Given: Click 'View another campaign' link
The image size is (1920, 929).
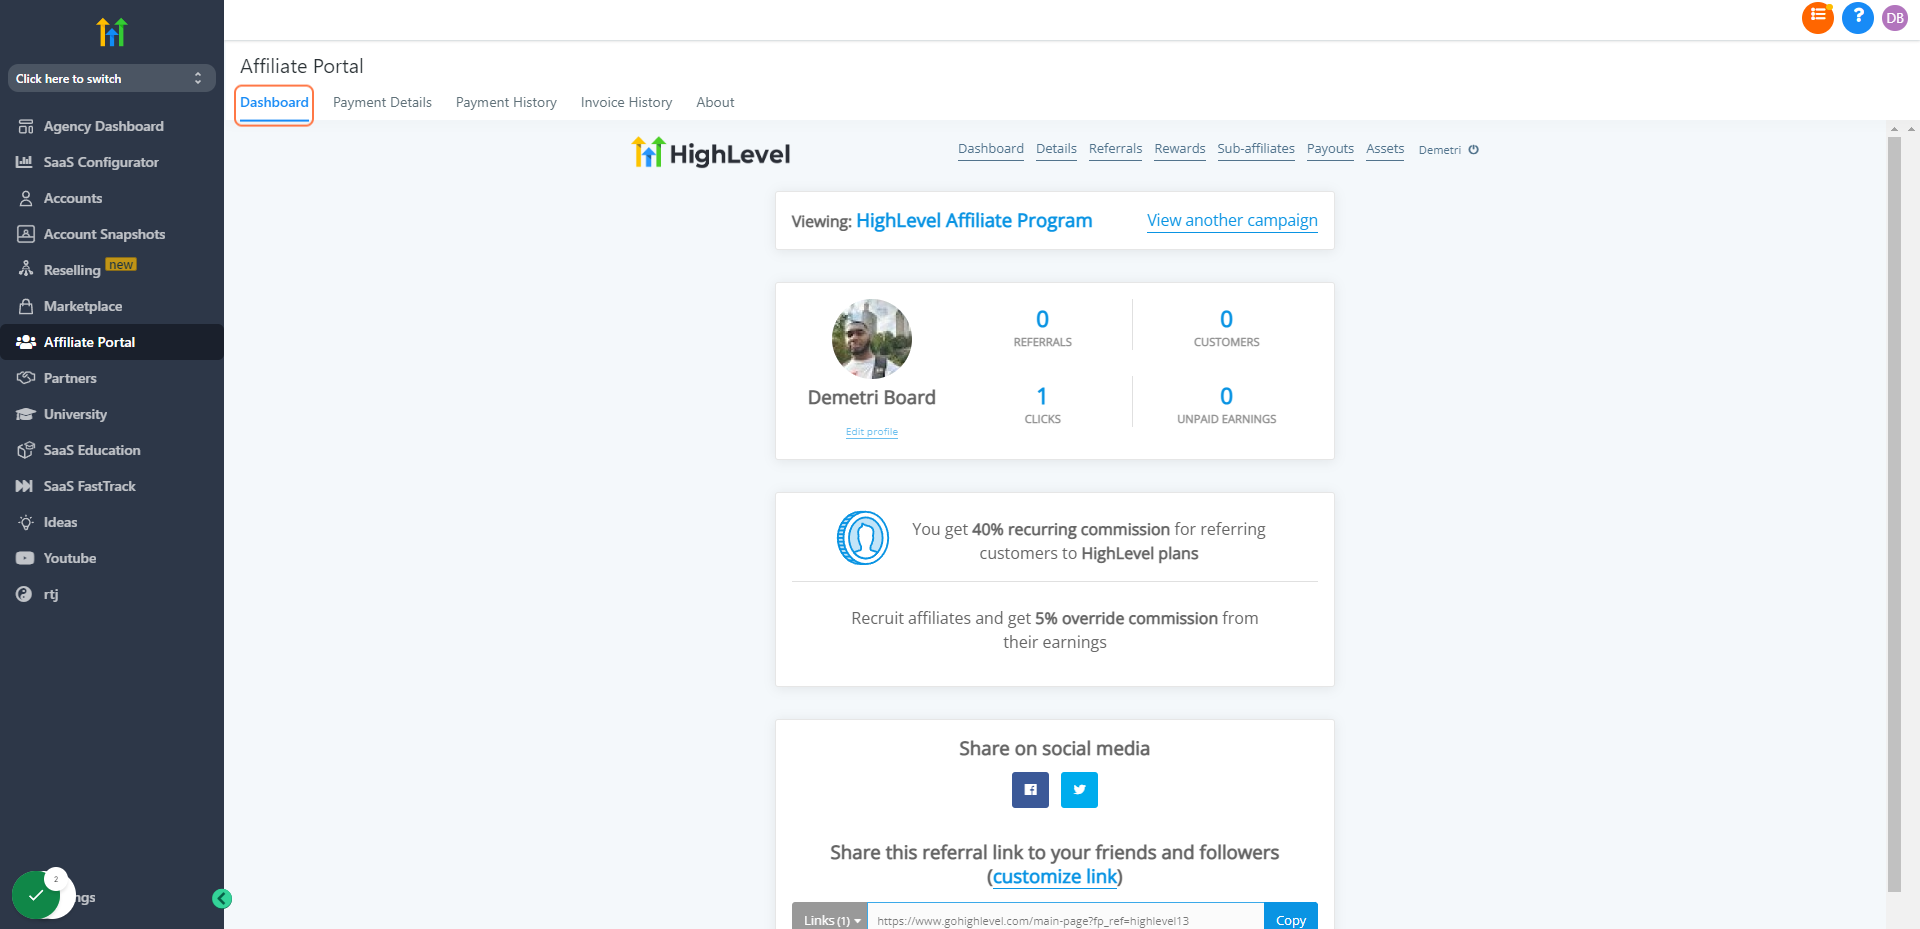Looking at the screenshot, I should pyautogui.click(x=1232, y=221).
